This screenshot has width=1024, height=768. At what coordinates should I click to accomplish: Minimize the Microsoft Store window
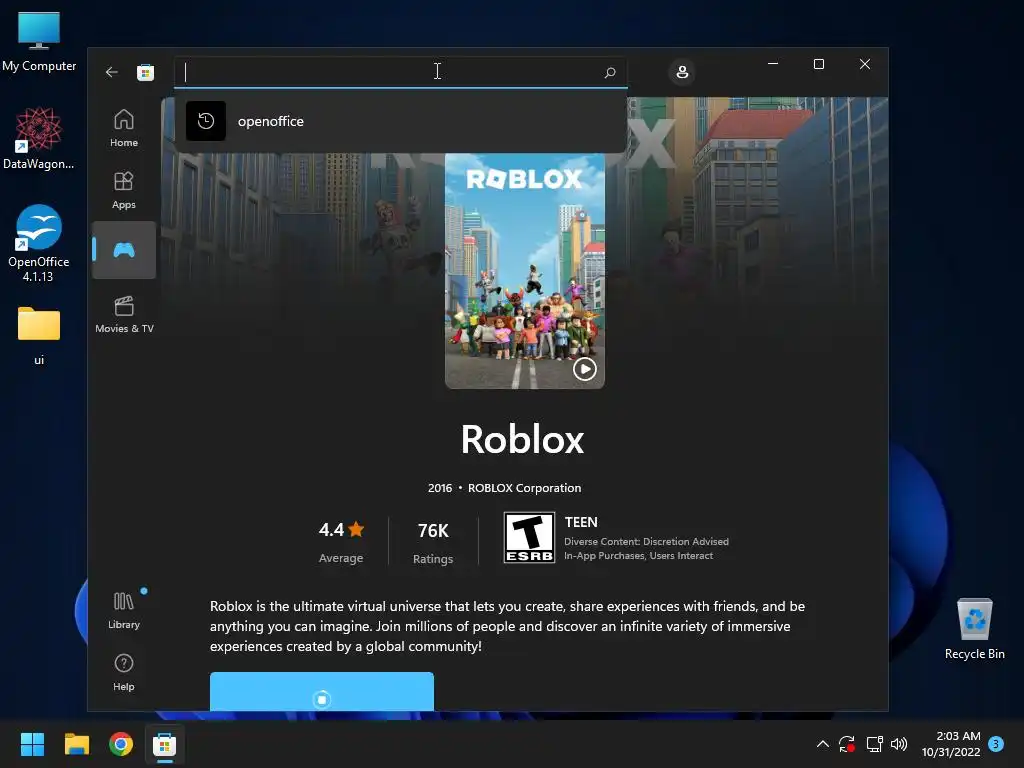click(x=773, y=64)
